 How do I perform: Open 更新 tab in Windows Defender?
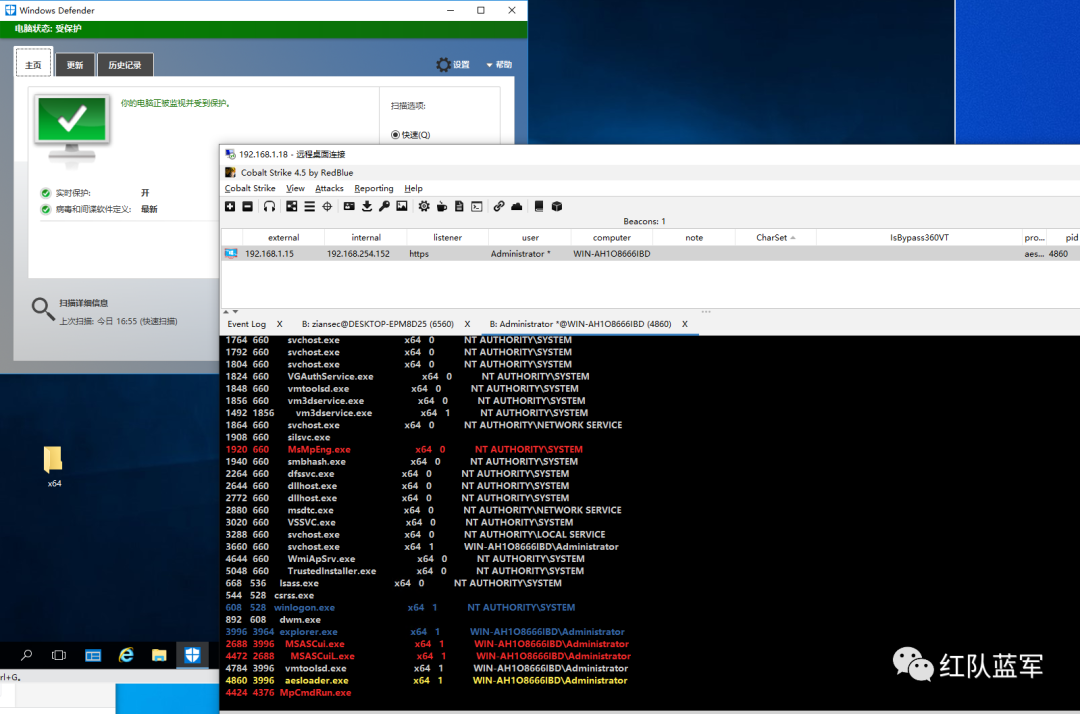coord(75,65)
